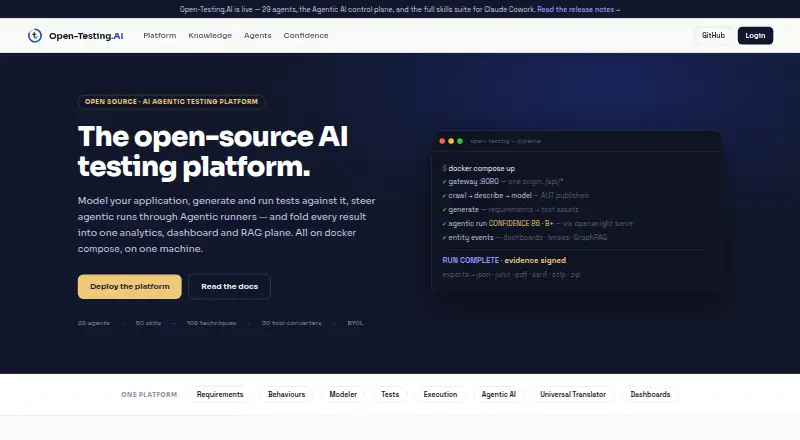Click the 'docker compose up' terminal line

pos(479,168)
